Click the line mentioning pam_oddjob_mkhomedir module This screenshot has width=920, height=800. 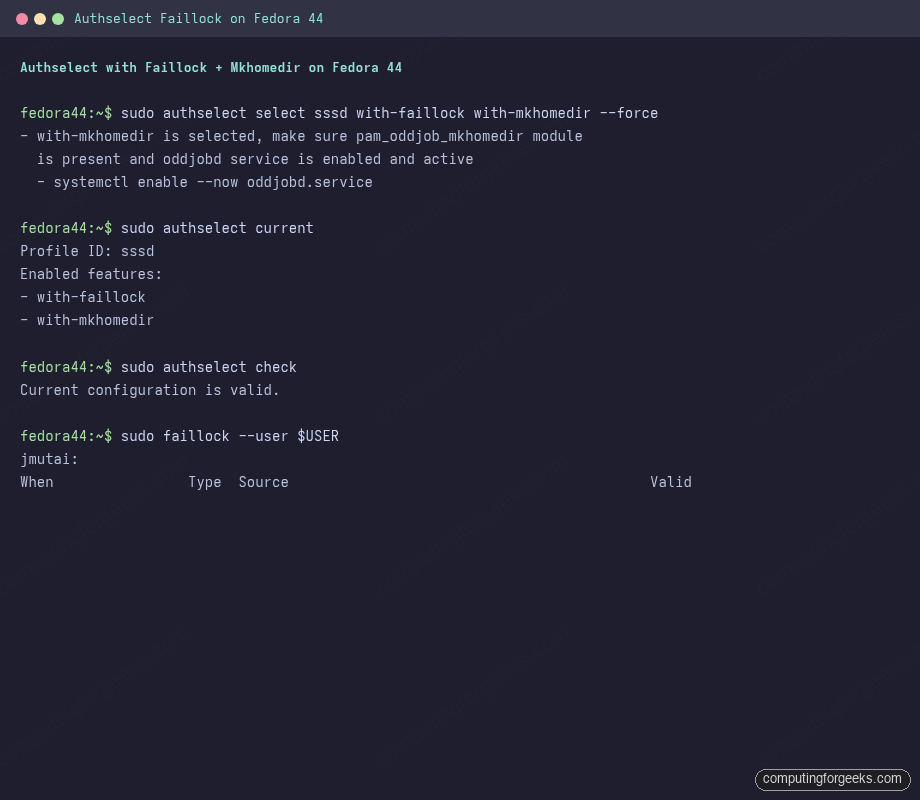coord(302,136)
